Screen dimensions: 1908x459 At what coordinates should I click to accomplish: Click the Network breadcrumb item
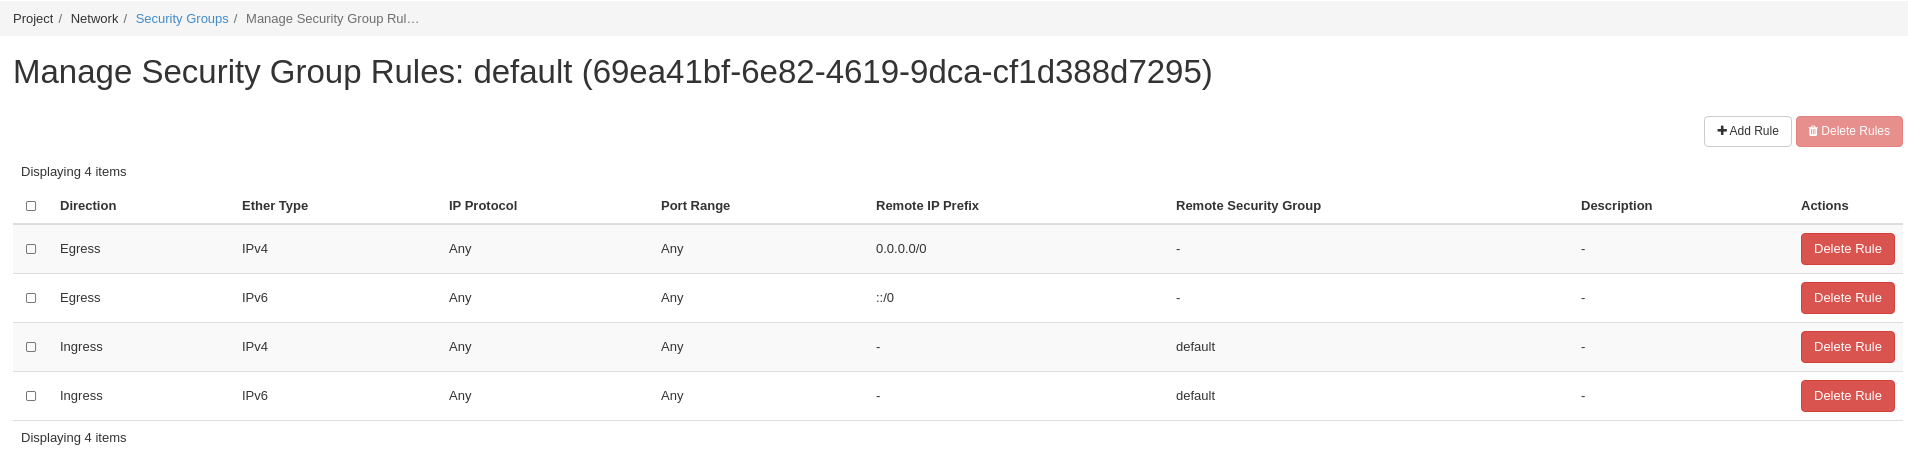94,19
